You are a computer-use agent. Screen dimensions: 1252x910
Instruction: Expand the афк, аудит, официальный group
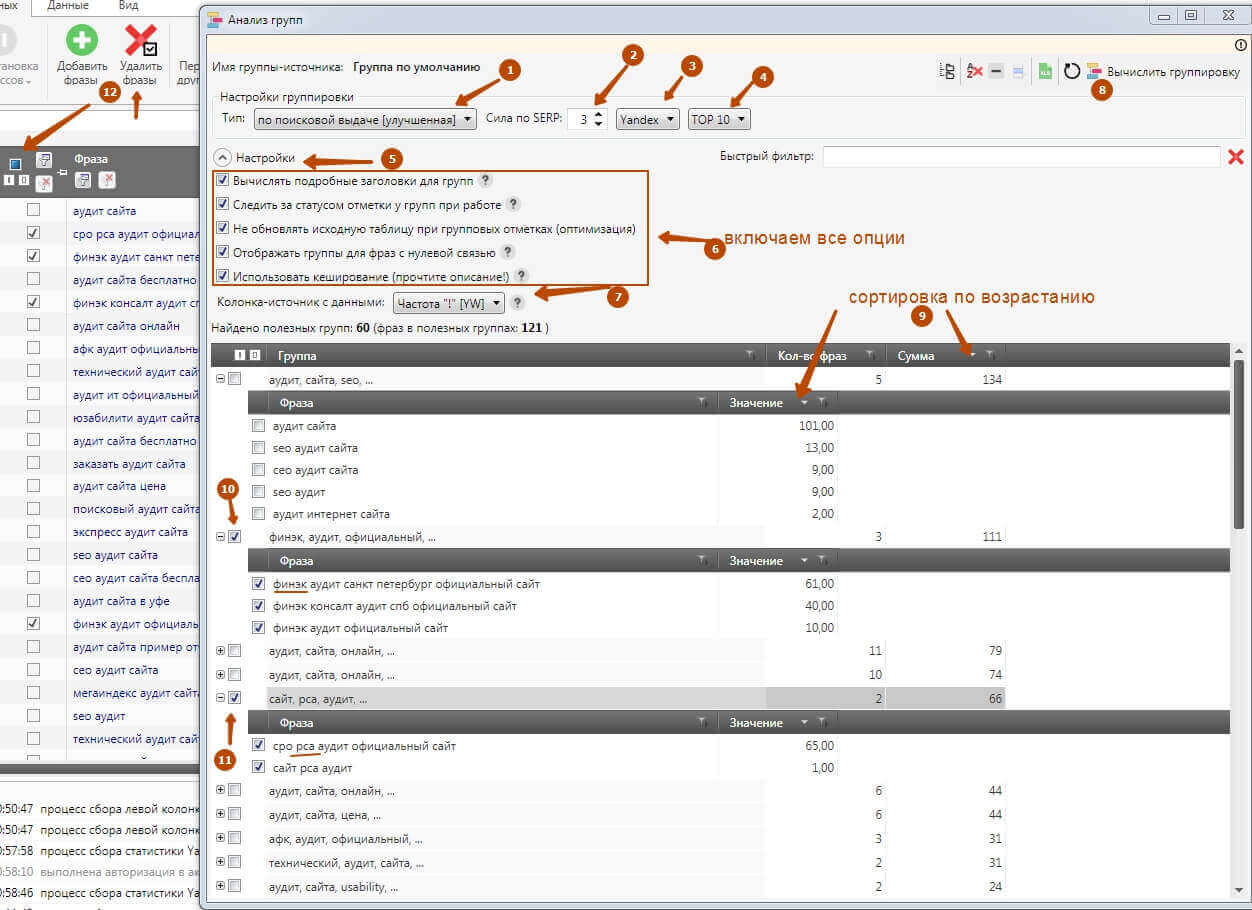[221, 838]
